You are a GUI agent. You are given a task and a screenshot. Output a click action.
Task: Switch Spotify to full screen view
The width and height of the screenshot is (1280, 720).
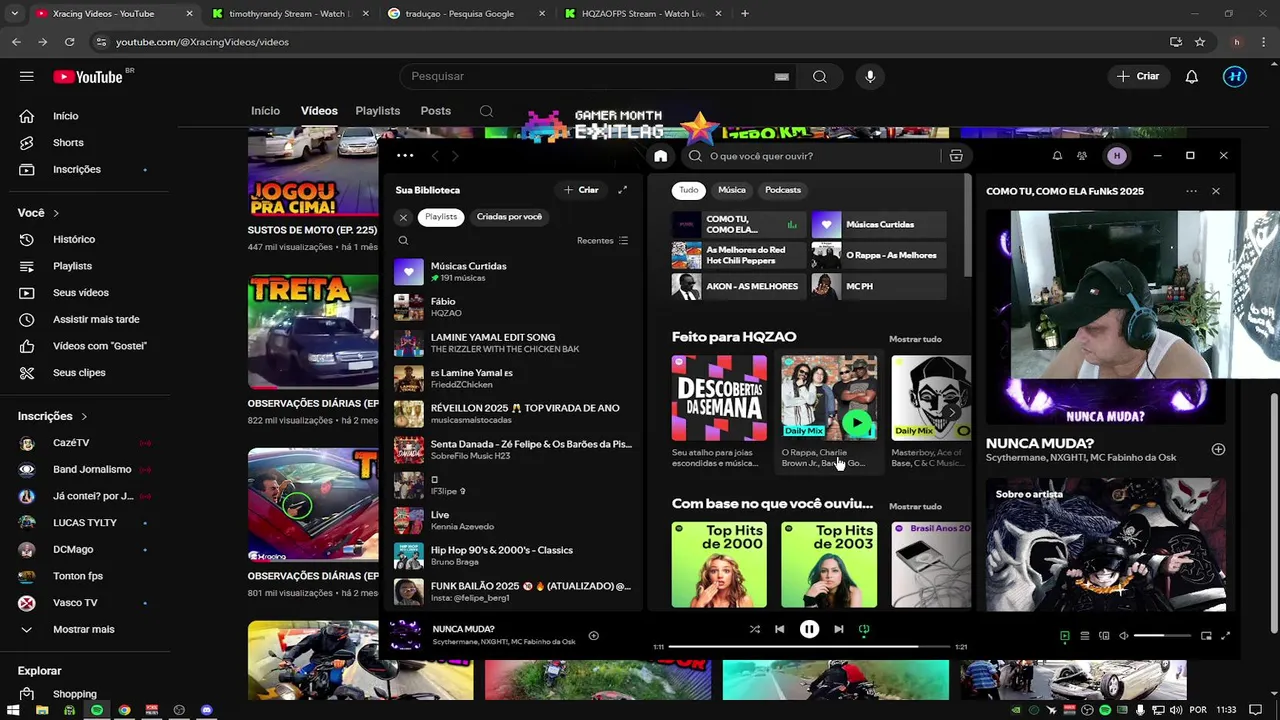[1225, 636]
